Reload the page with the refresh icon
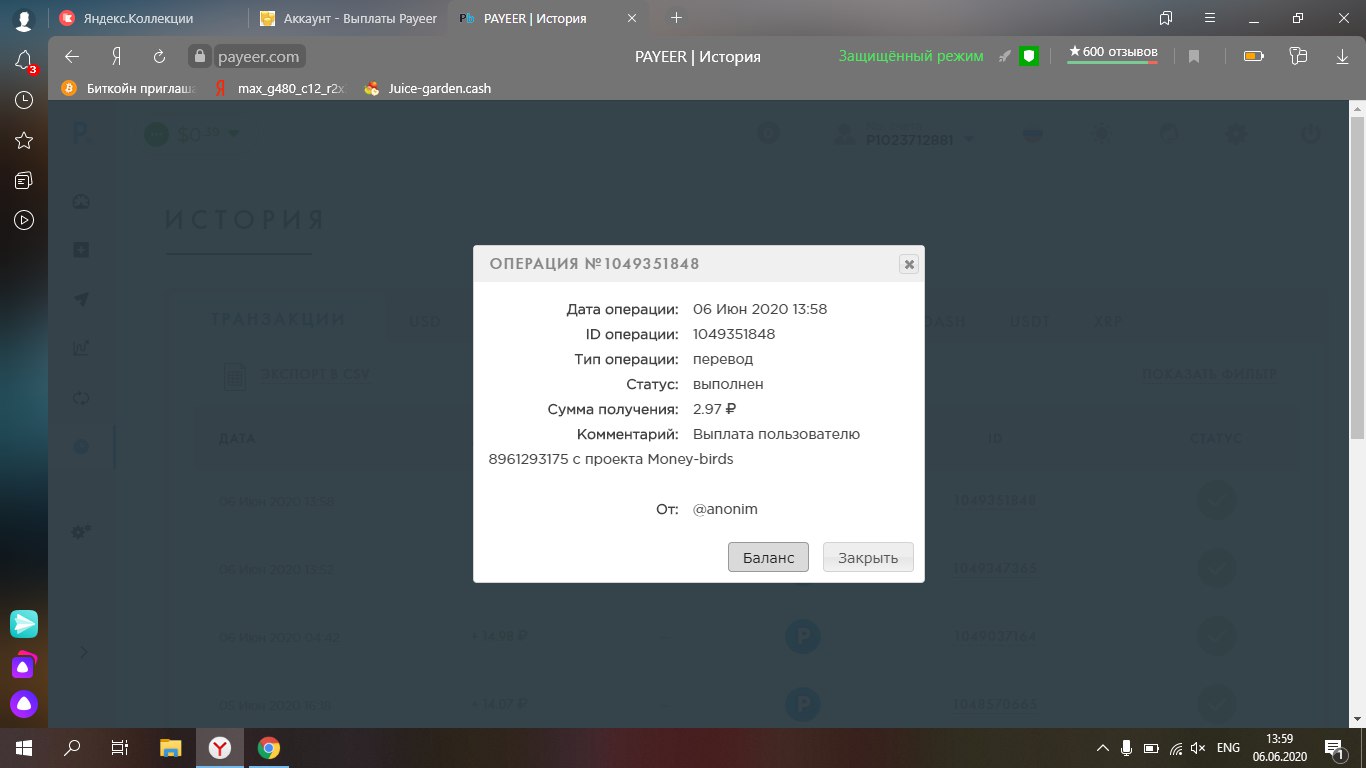The image size is (1366, 768). pos(159,56)
